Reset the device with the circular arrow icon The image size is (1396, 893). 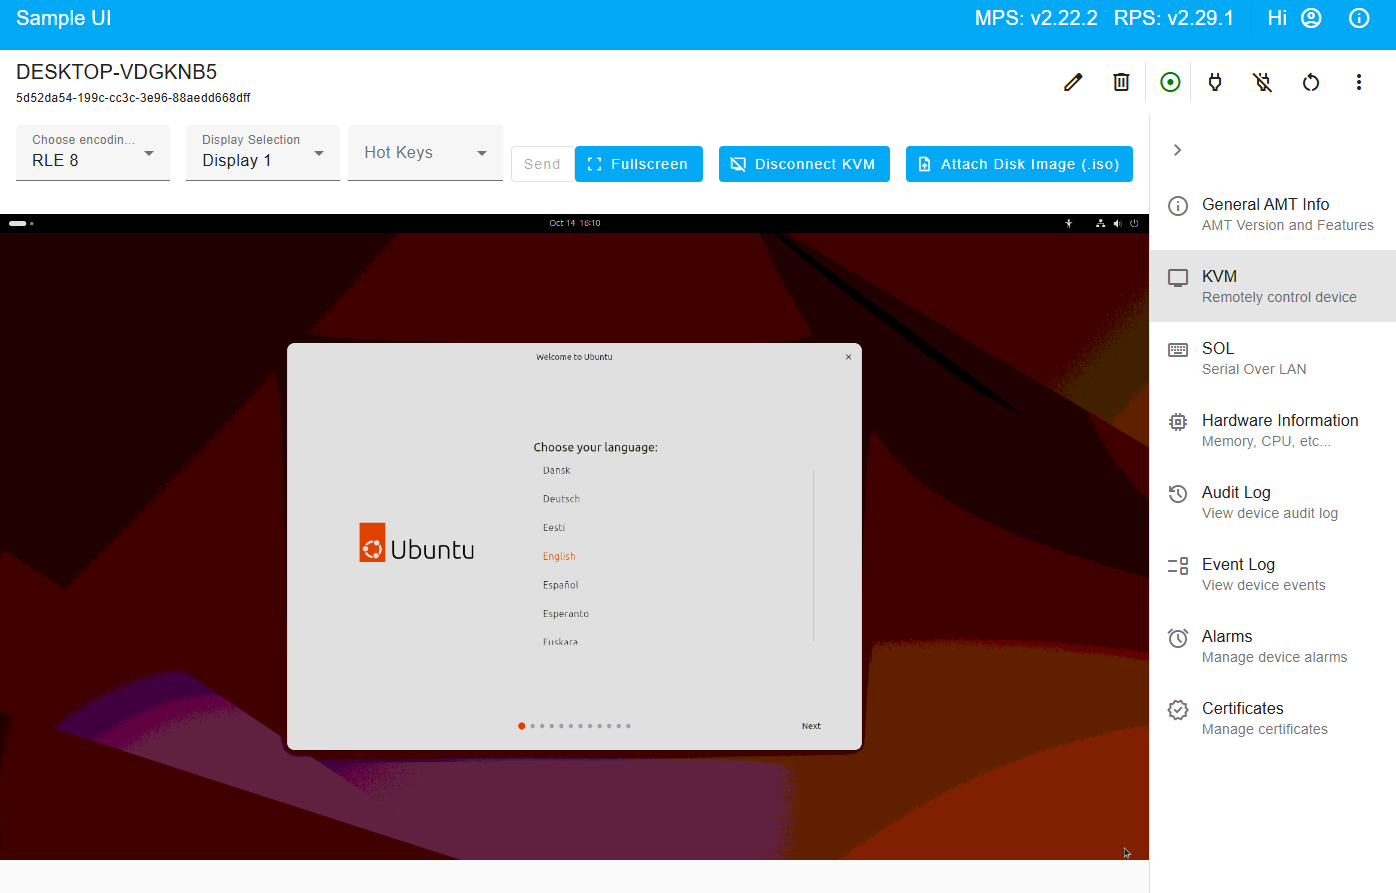1310,82
